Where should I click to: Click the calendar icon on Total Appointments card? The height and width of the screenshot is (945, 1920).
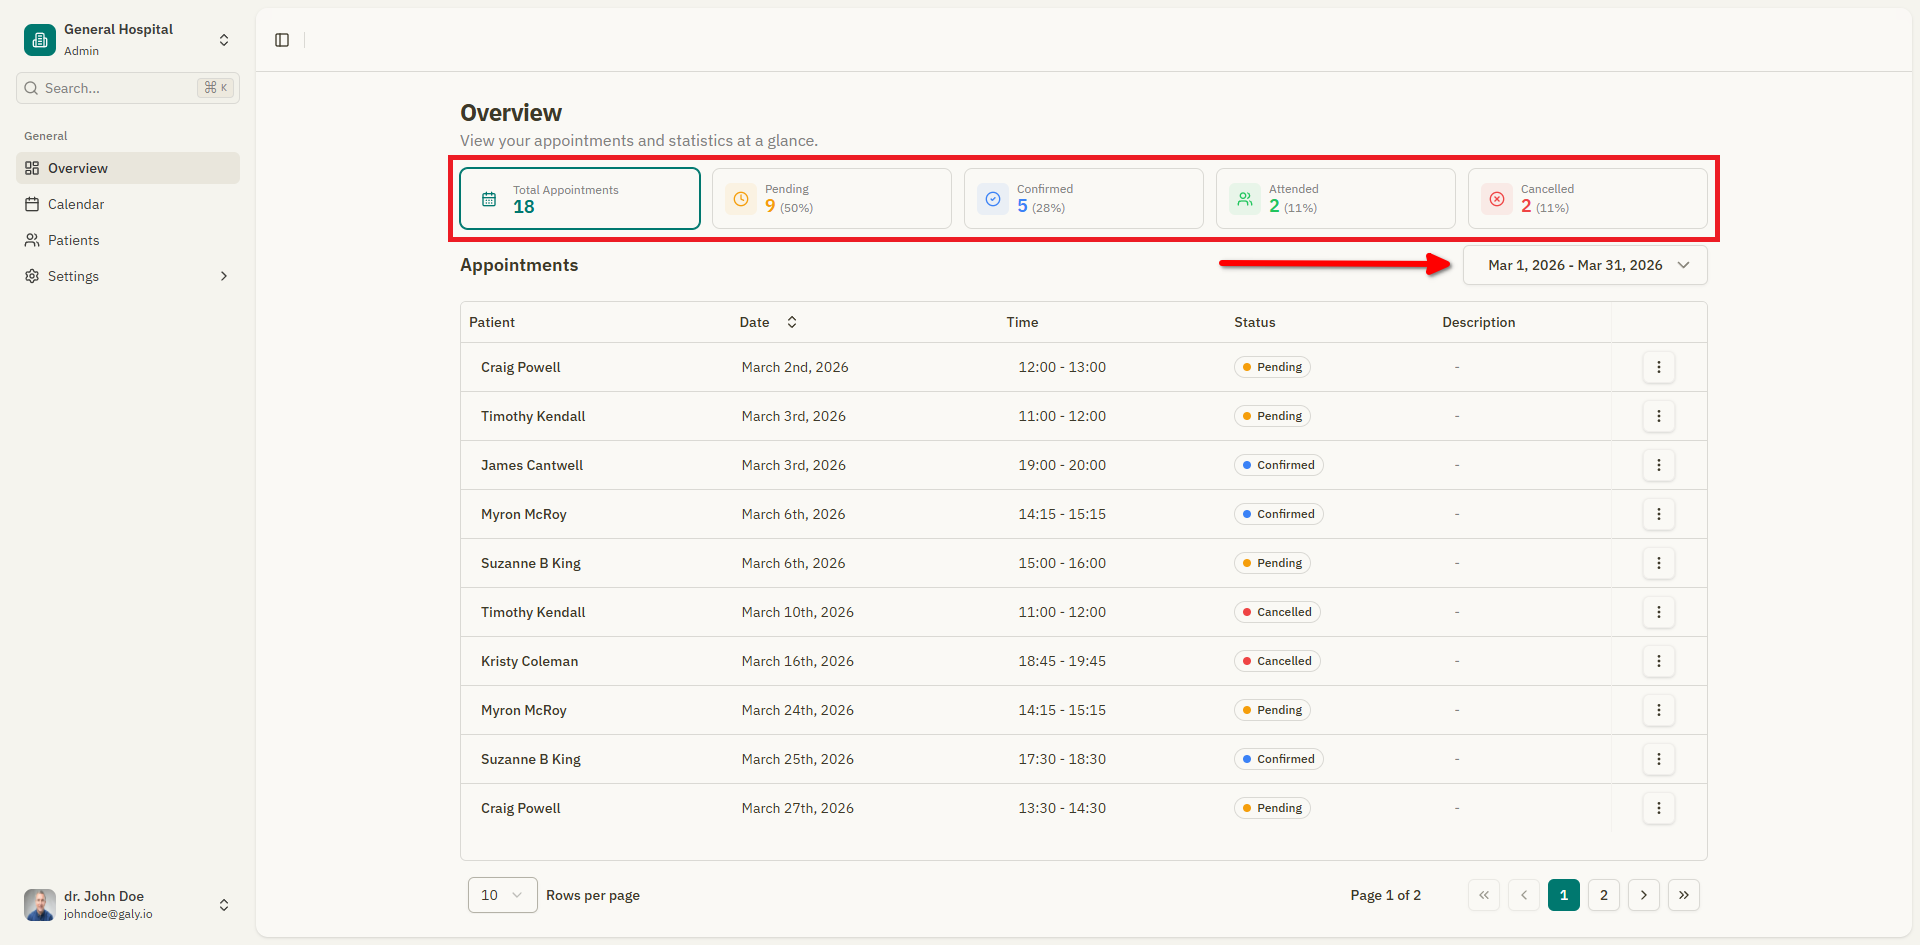[x=487, y=198]
